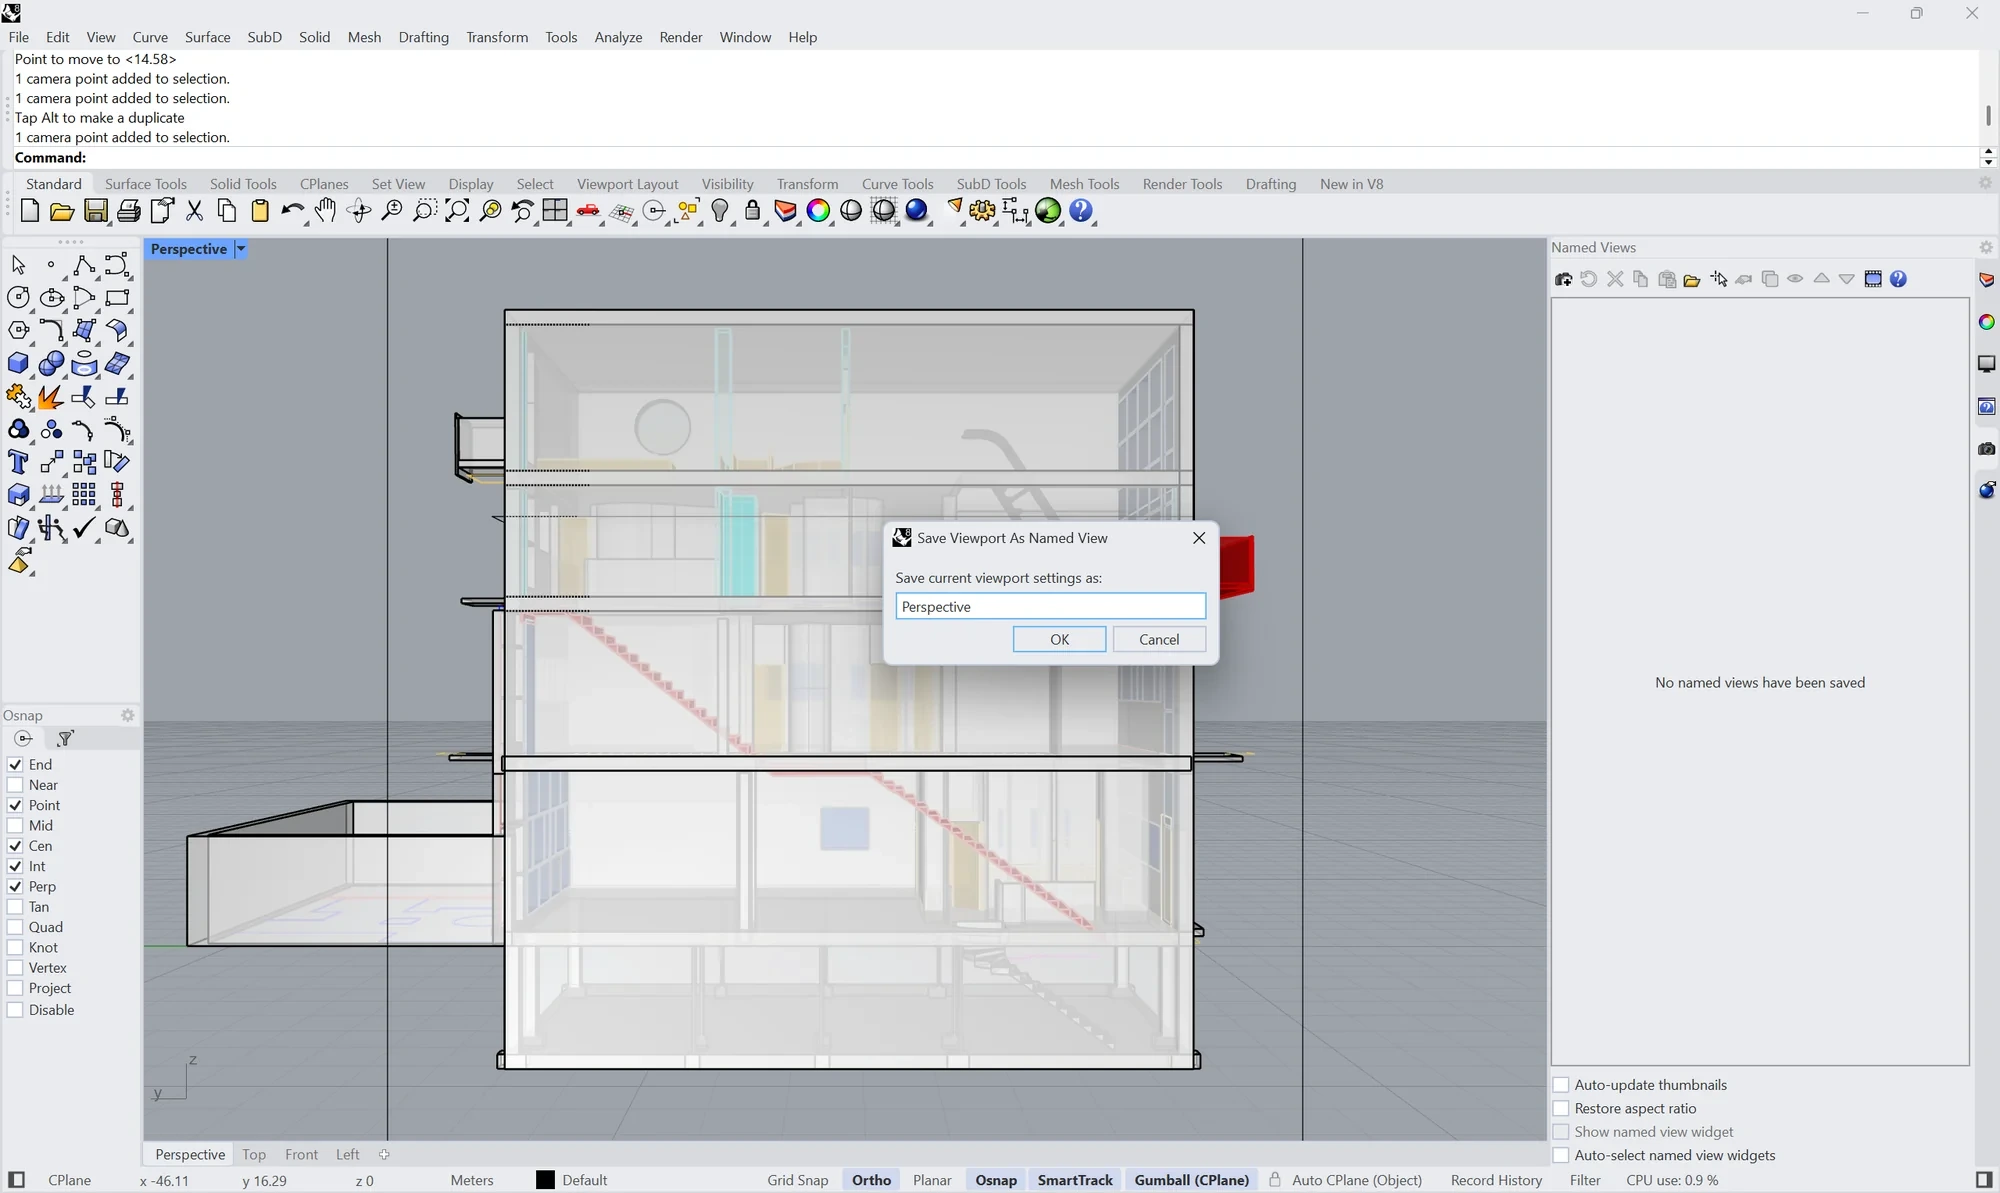This screenshot has height=1193, width=2000.
Task: Click the Named Views delete X icon
Action: [1615, 279]
